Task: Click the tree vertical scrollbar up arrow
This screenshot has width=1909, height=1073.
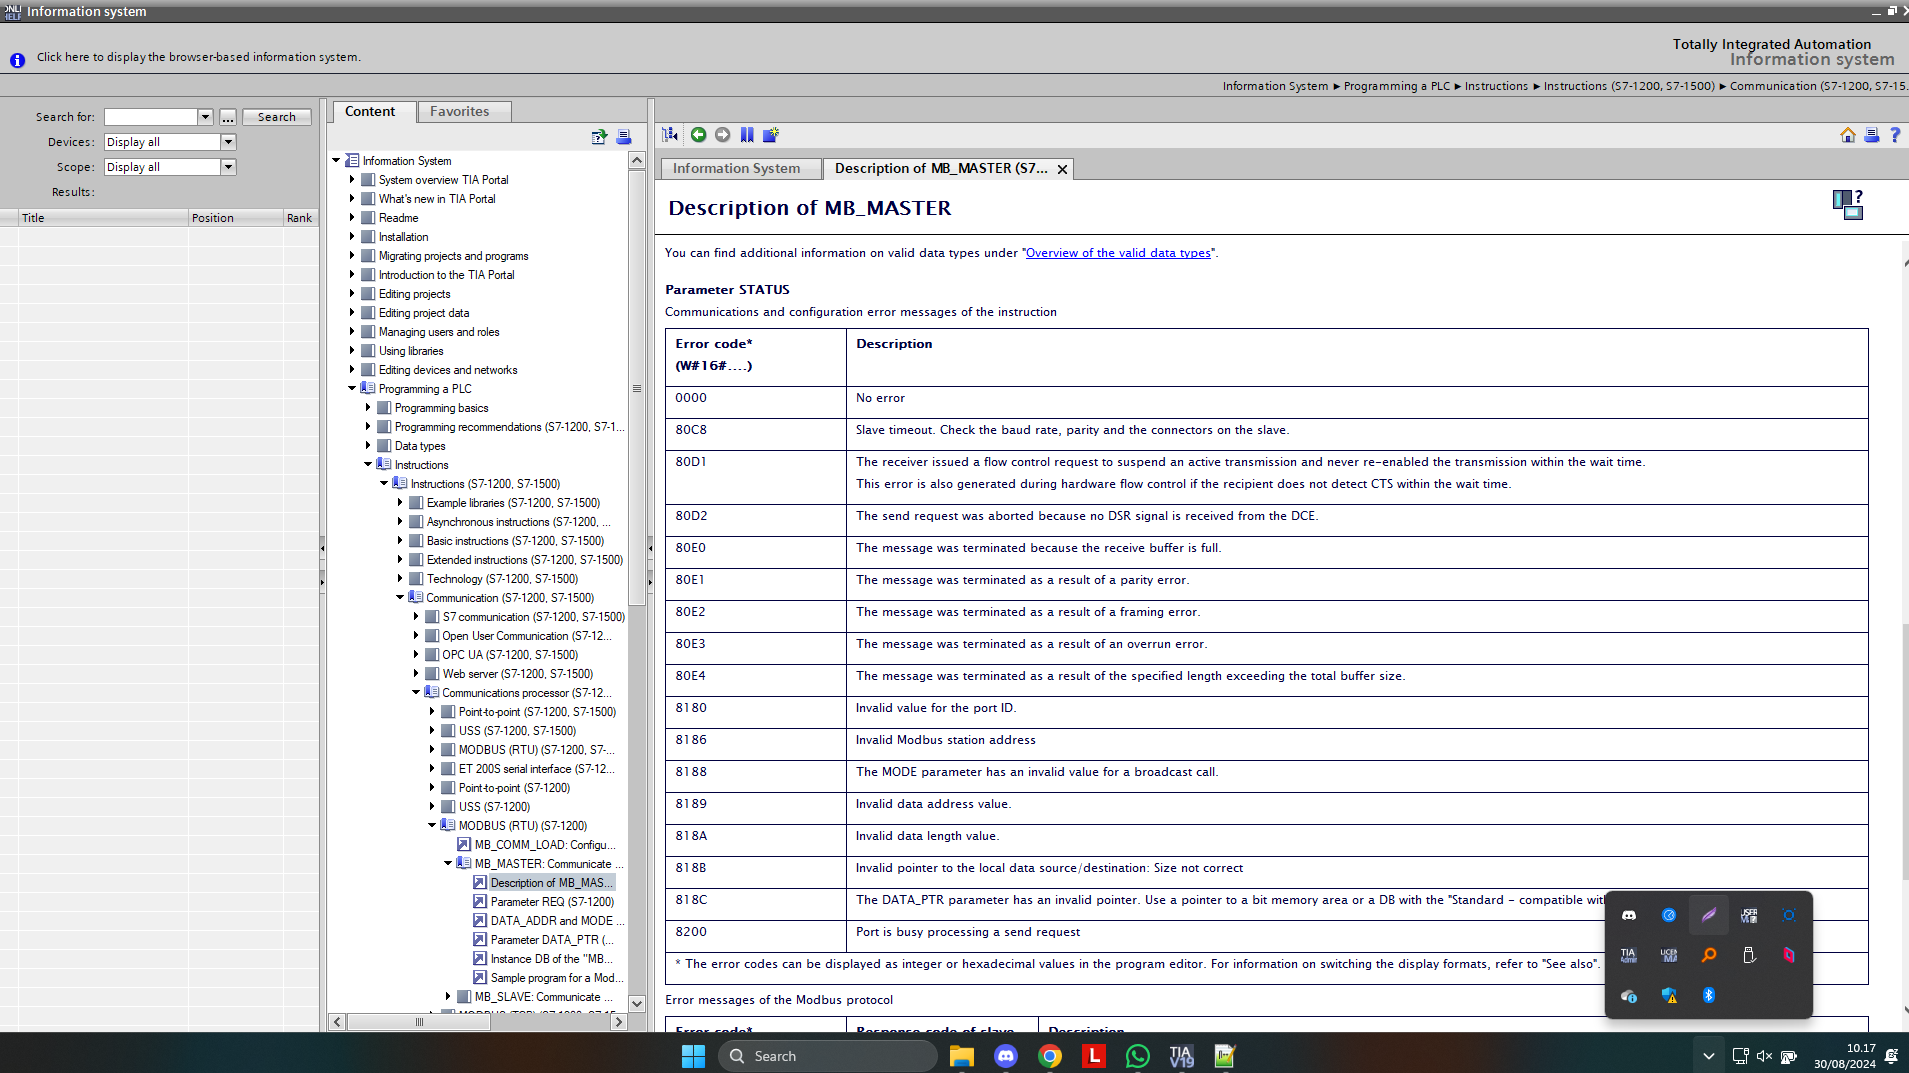Action: (x=636, y=160)
